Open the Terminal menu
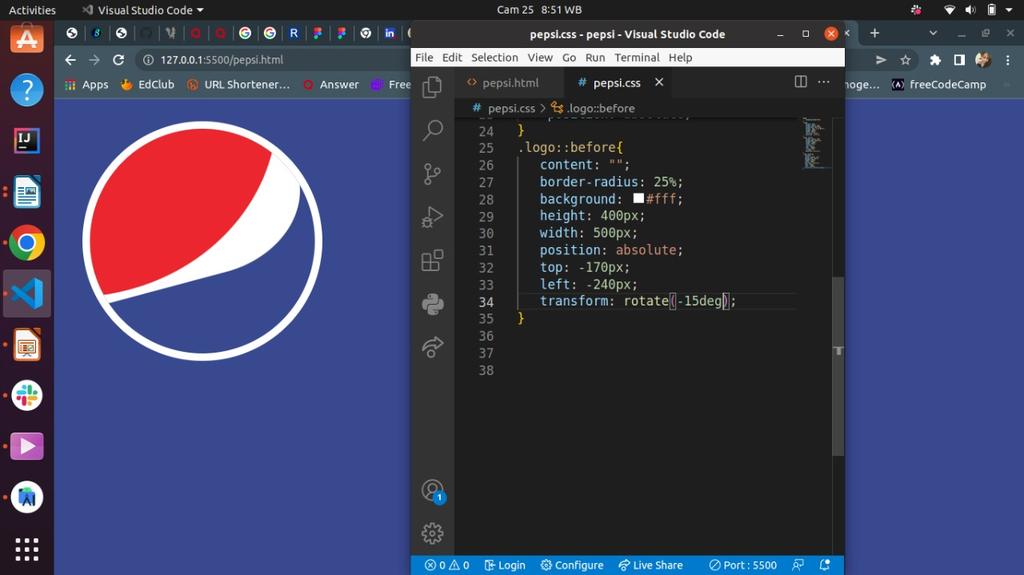 [x=637, y=58]
